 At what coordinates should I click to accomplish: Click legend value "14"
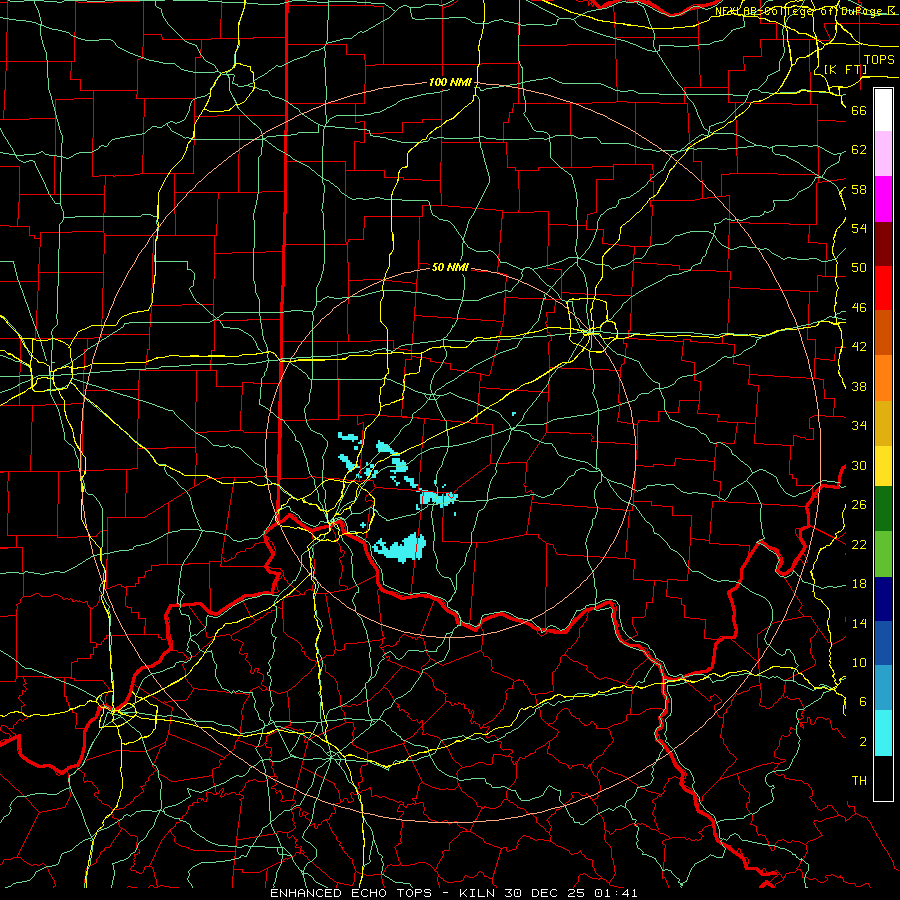coord(859,623)
